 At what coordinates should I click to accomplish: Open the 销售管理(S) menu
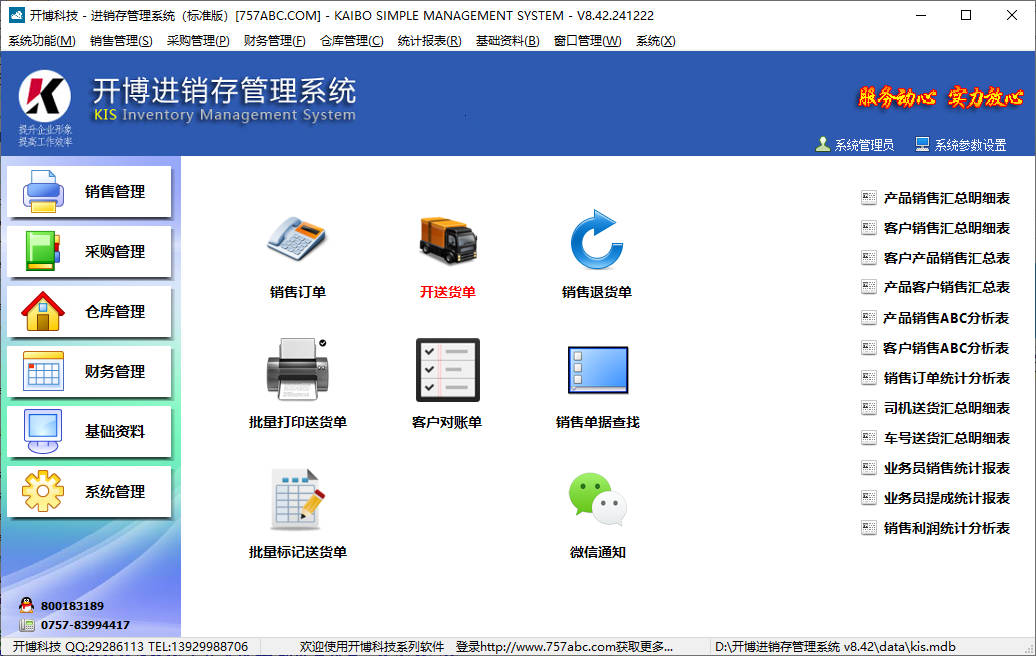click(x=121, y=41)
